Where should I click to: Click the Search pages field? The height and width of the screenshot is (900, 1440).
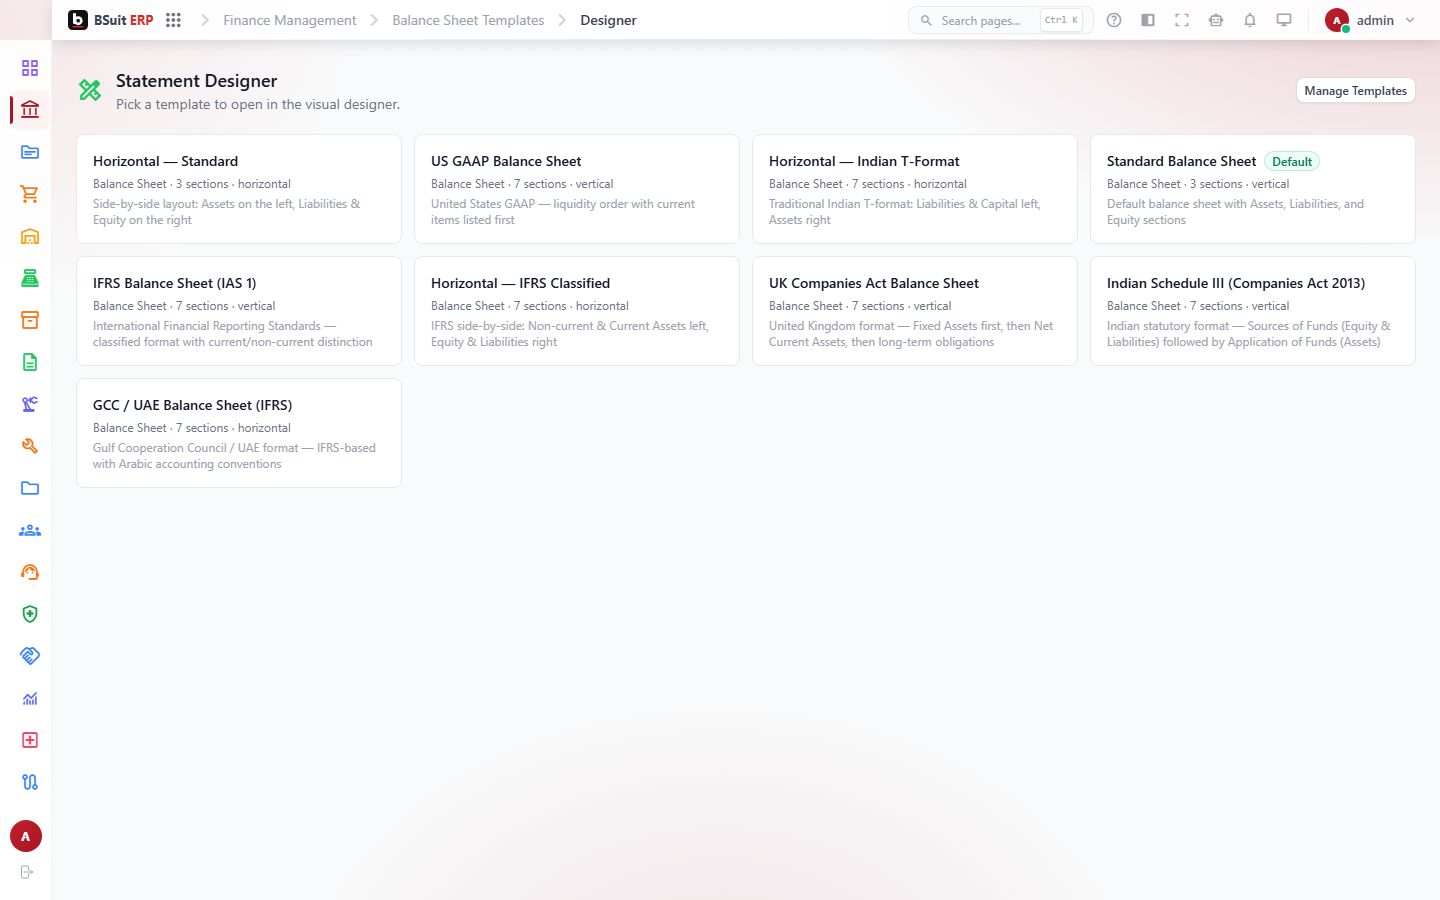[x=1000, y=20]
